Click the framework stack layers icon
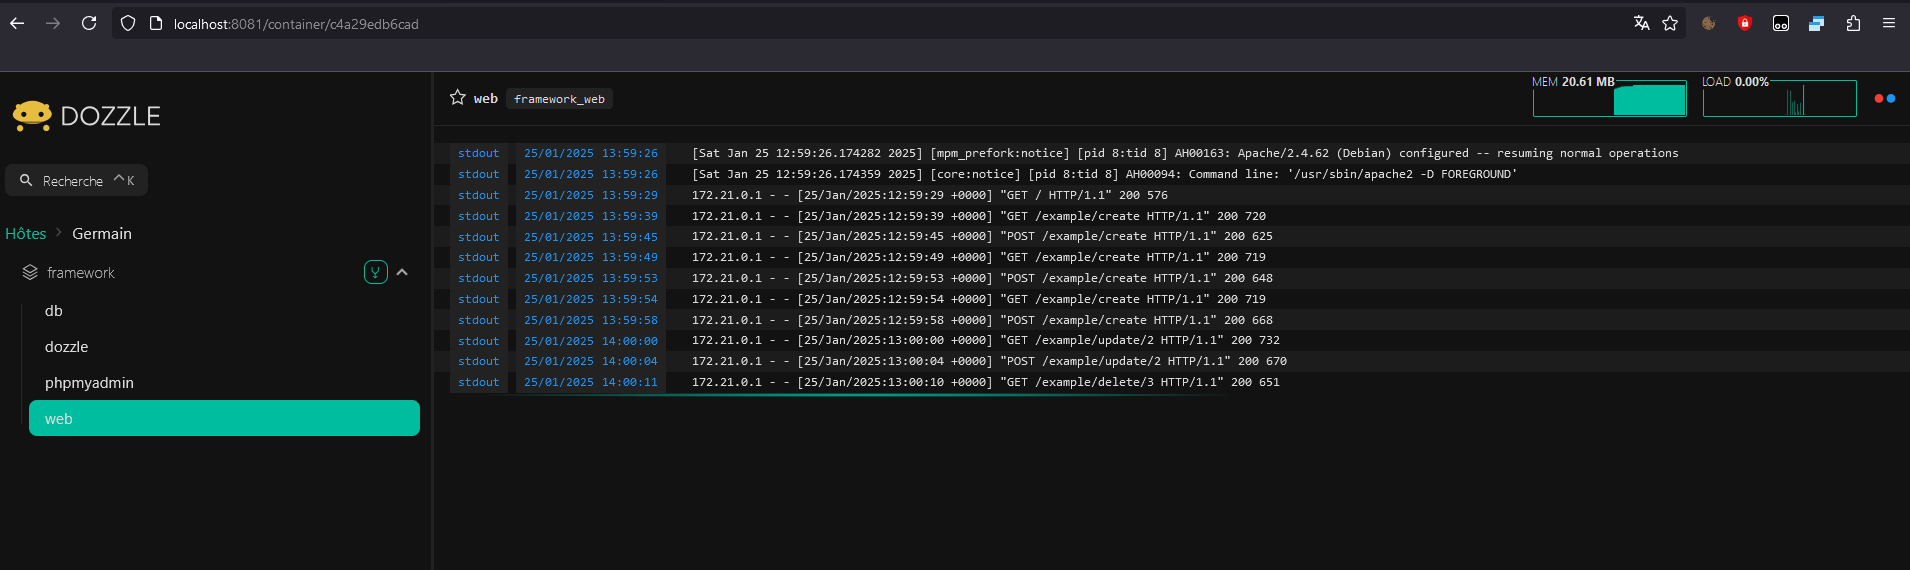 pos(30,272)
